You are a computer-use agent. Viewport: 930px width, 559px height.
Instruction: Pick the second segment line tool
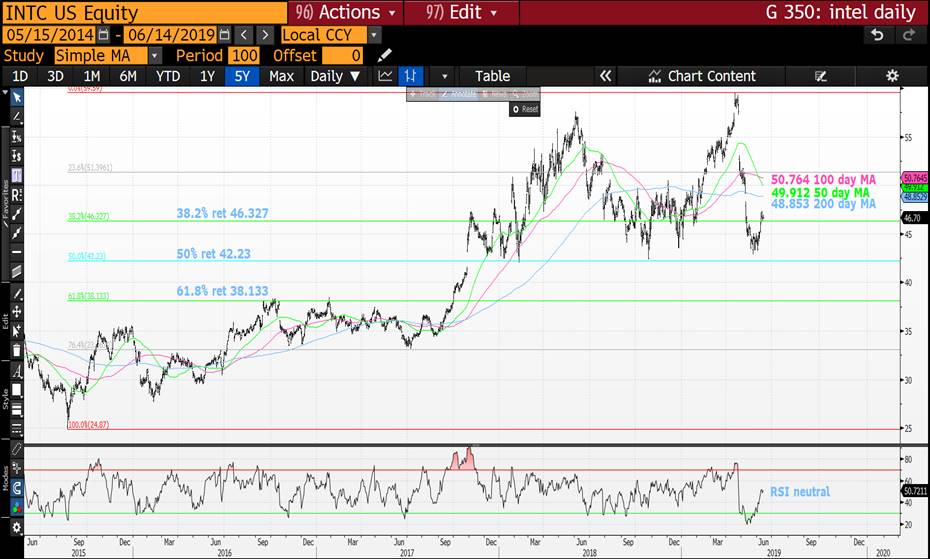(17, 233)
